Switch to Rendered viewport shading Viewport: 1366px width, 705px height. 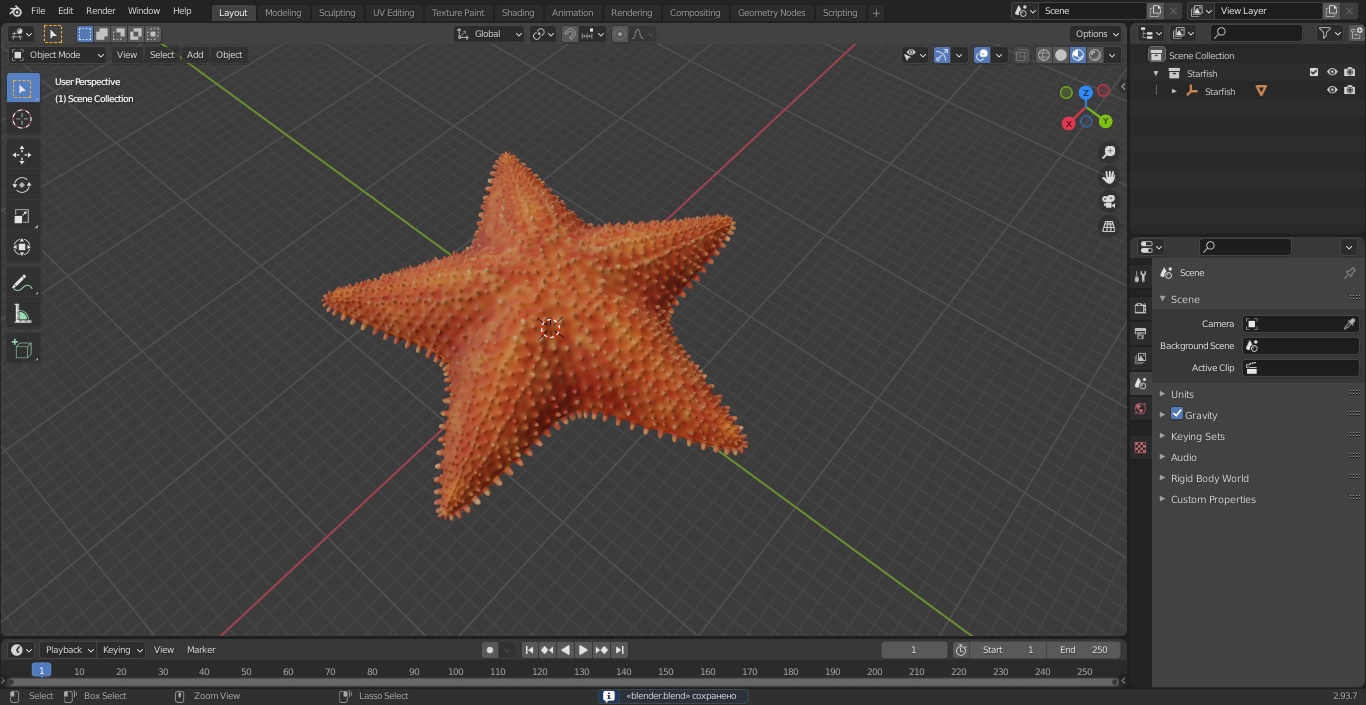[x=1095, y=55]
